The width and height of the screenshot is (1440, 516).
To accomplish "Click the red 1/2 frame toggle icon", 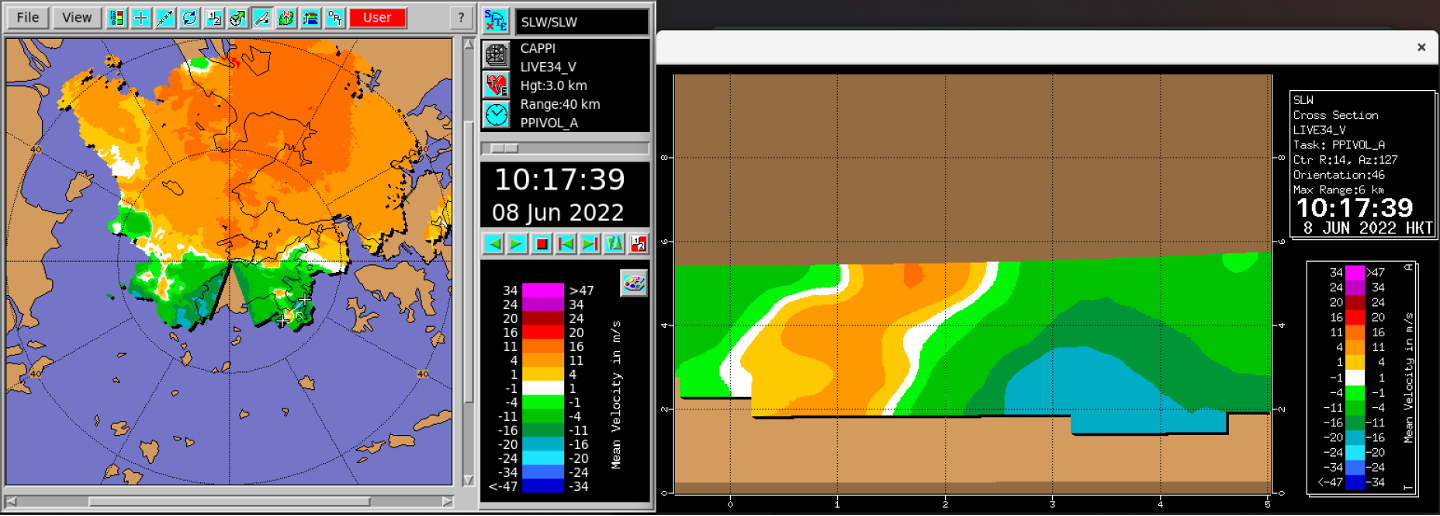I will [x=638, y=243].
